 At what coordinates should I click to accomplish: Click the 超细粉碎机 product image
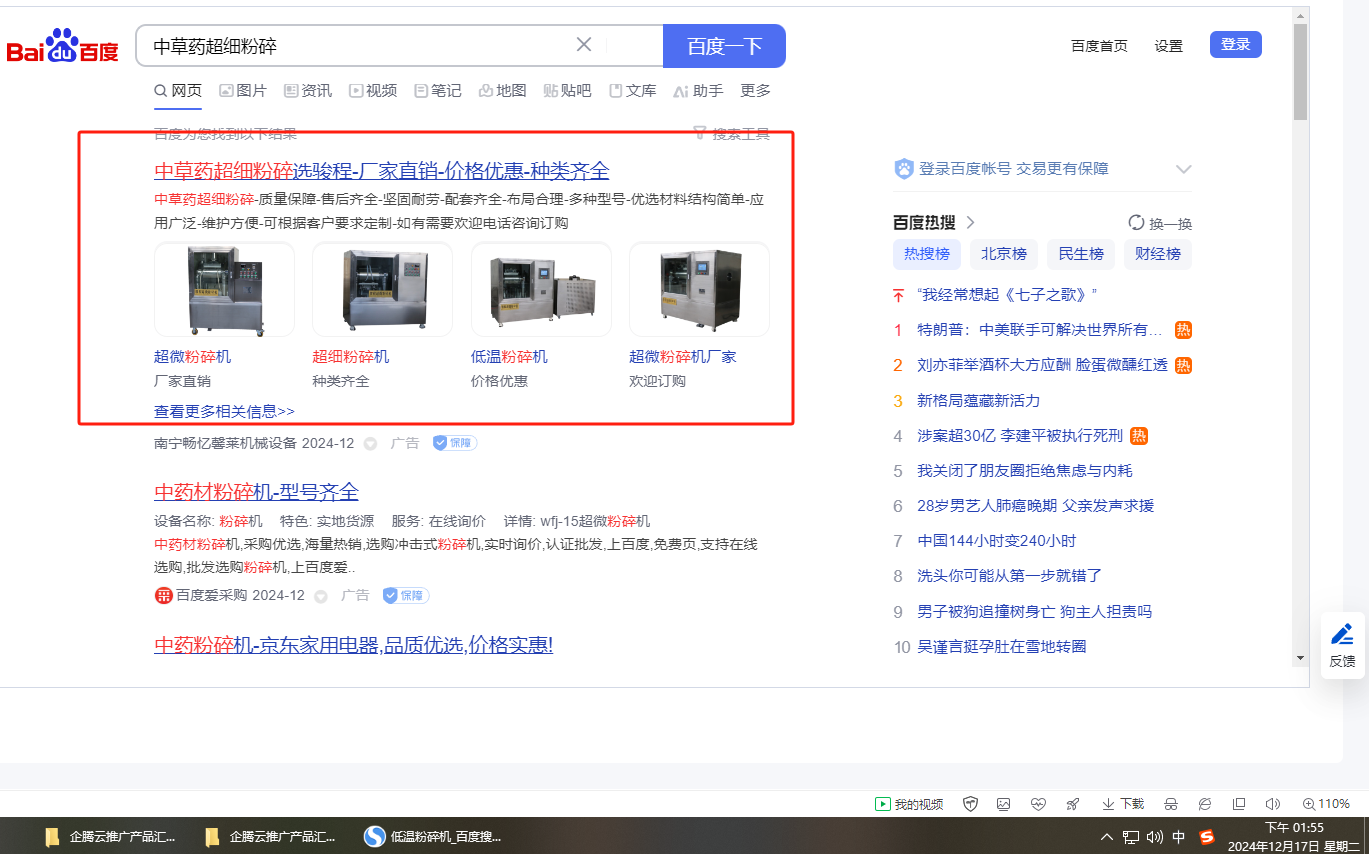tap(382, 289)
